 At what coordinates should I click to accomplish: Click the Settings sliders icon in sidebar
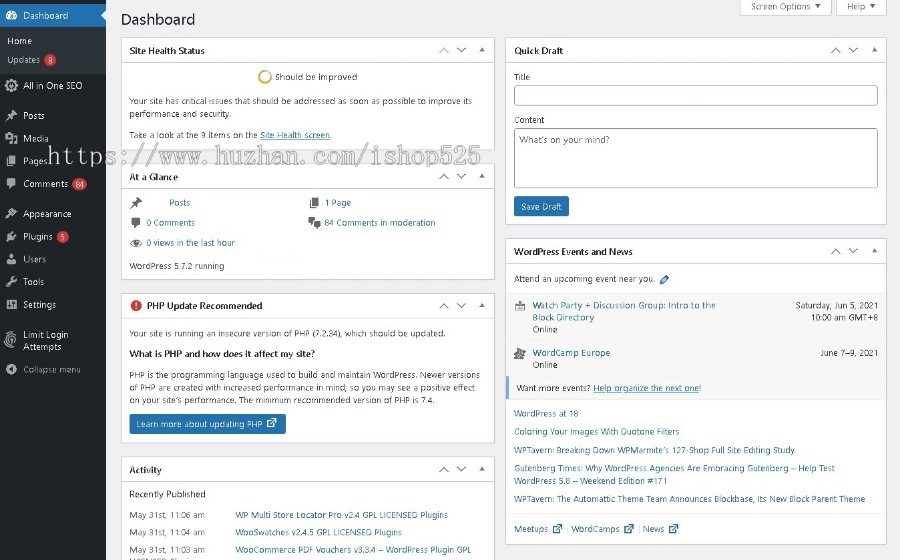click(11, 305)
